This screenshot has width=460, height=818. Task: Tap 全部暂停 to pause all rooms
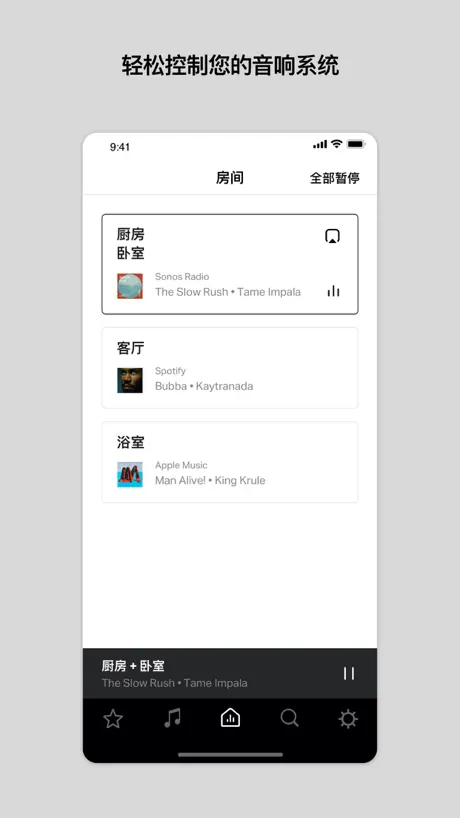click(335, 178)
